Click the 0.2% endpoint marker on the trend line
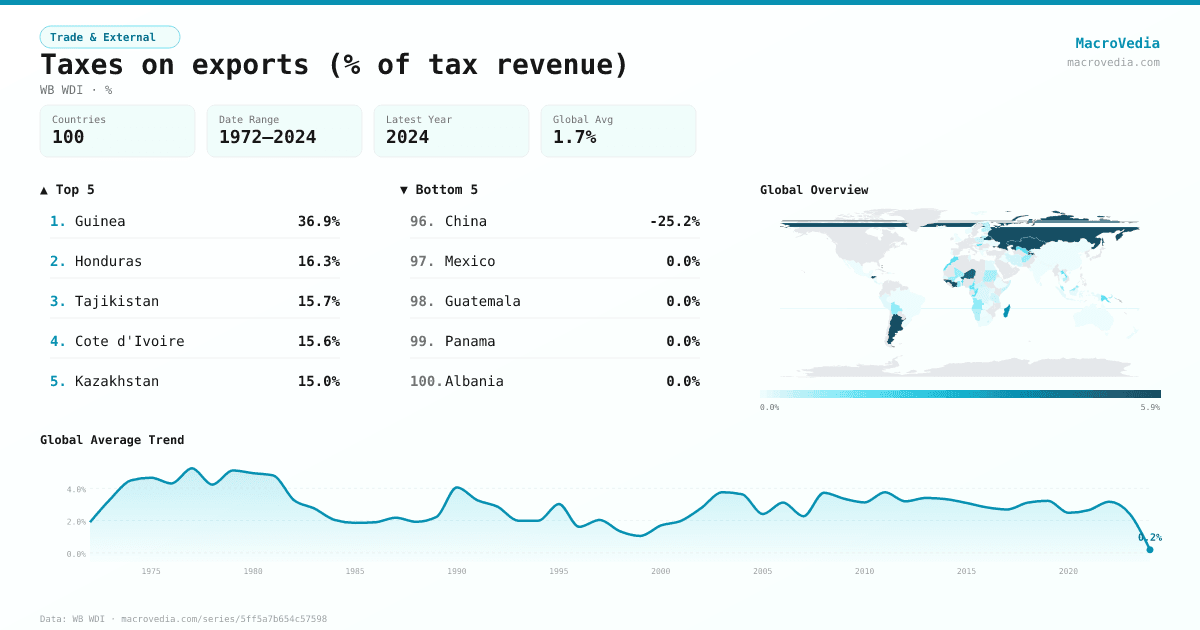The height and width of the screenshot is (630, 1200). click(x=1148, y=548)
